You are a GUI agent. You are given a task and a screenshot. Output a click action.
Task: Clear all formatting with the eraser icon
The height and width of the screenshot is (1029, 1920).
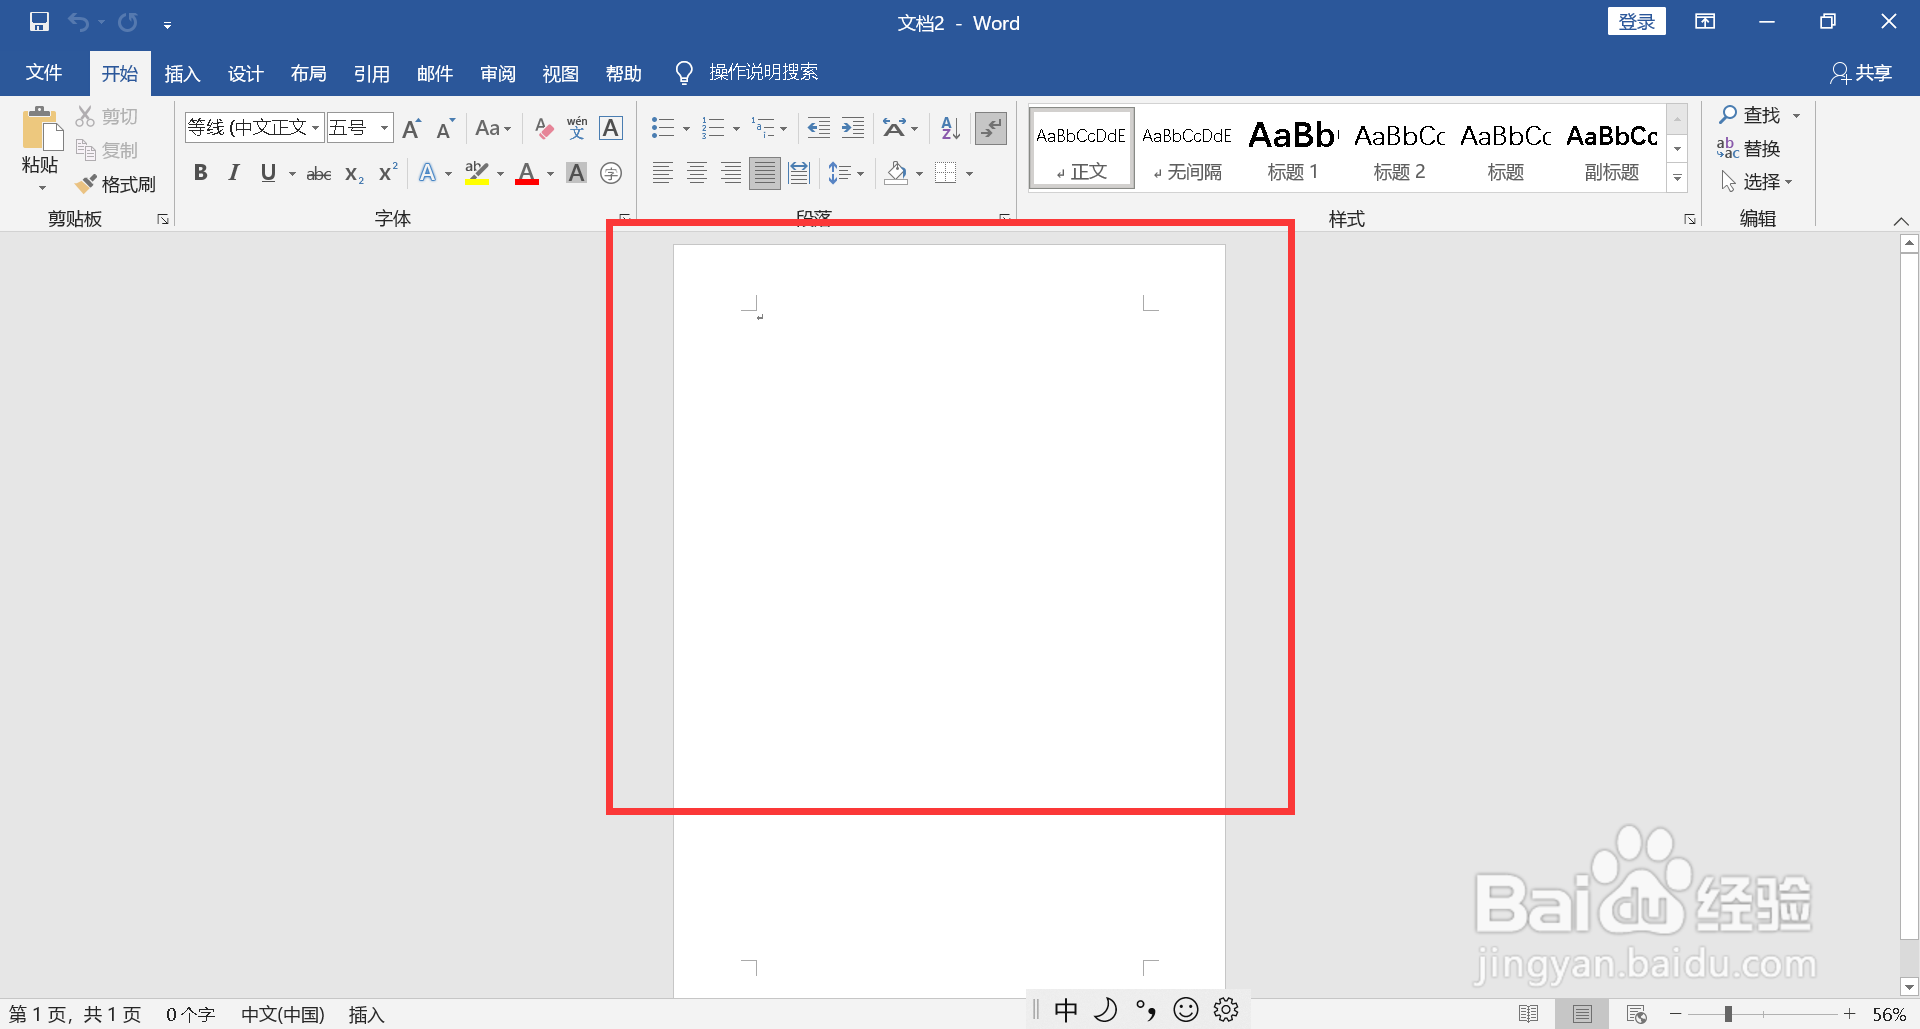click(543, 128)
